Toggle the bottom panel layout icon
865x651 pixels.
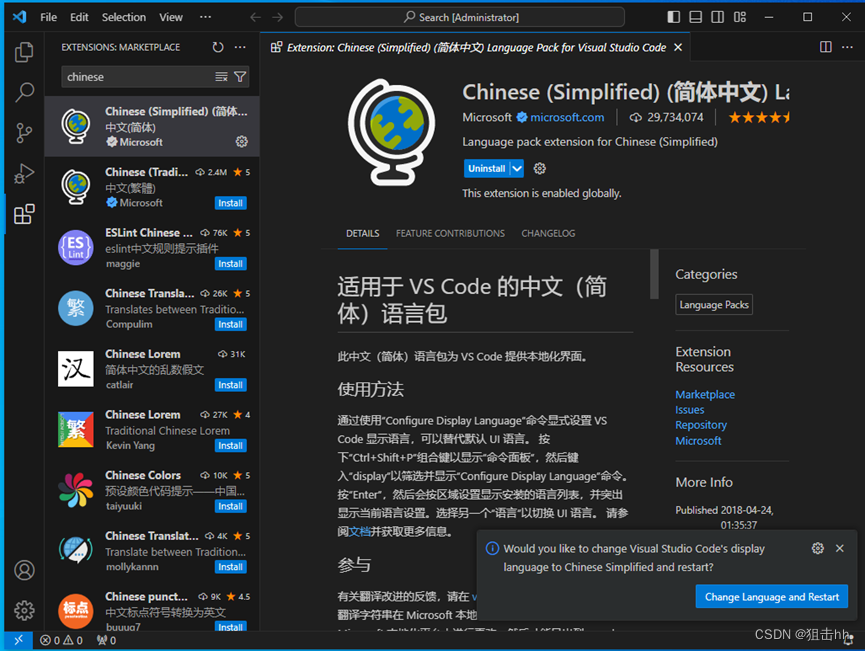coord(696,17)
